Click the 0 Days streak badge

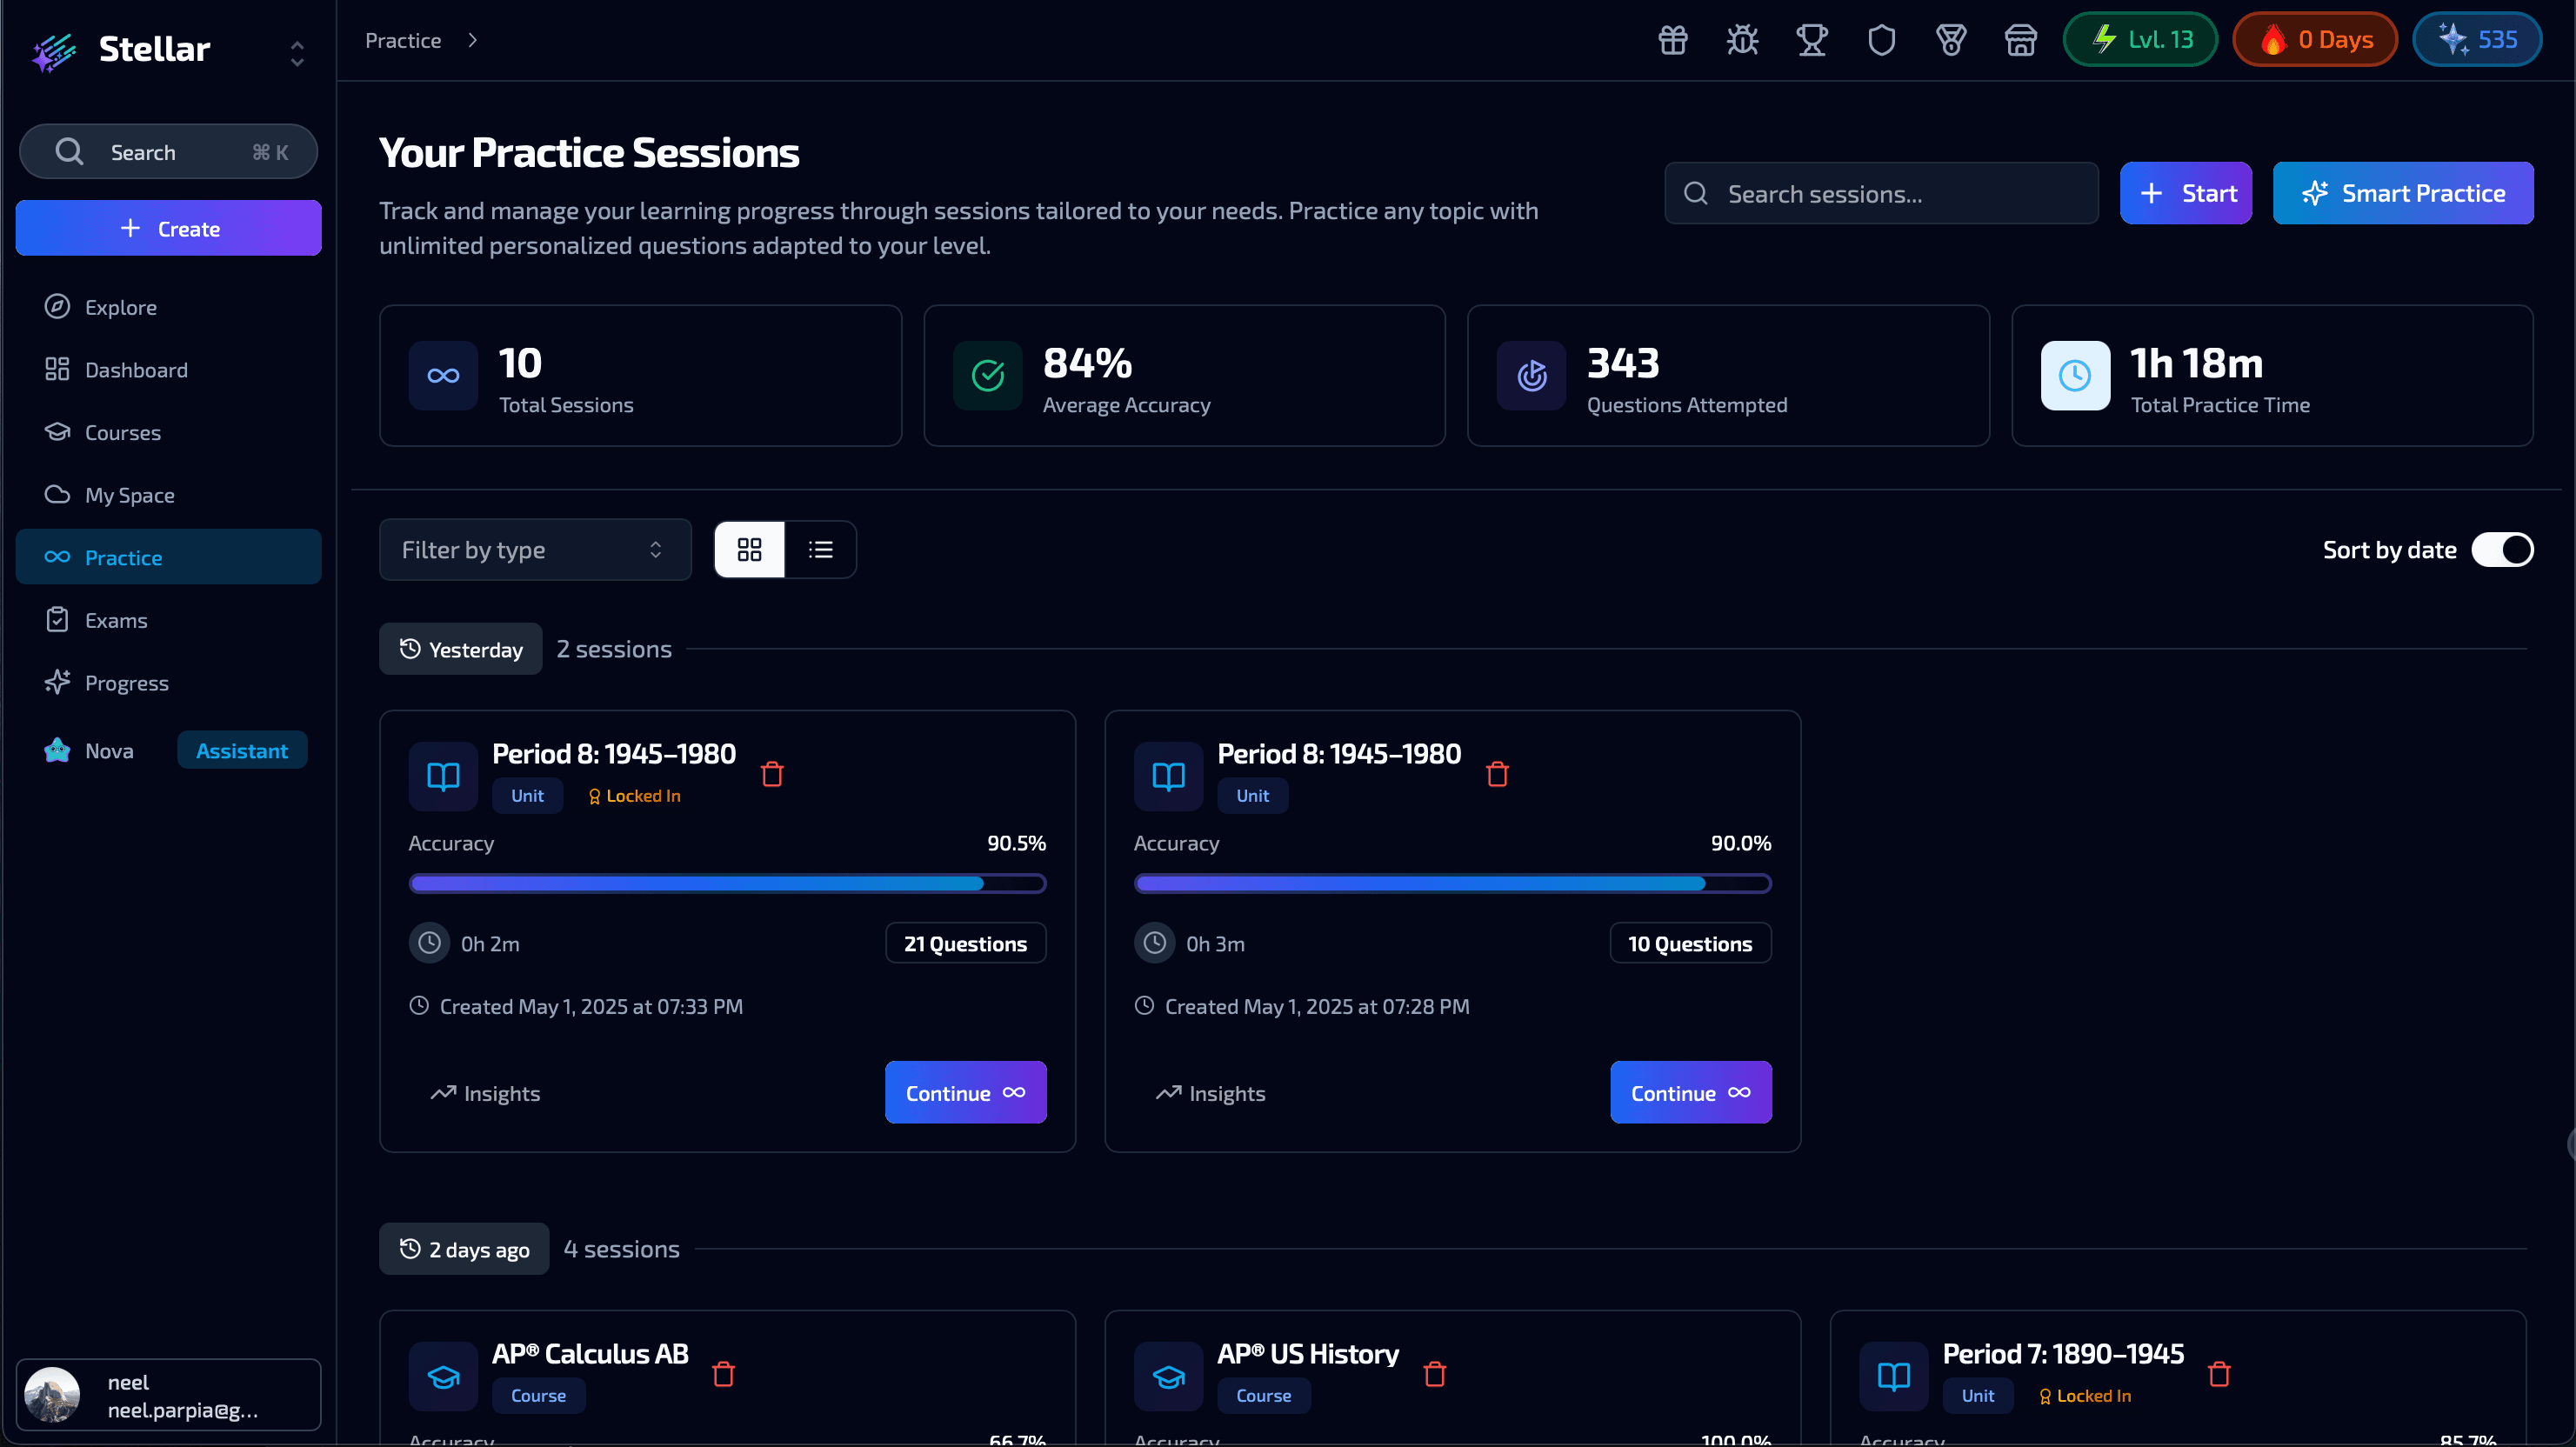[2315, 40]
